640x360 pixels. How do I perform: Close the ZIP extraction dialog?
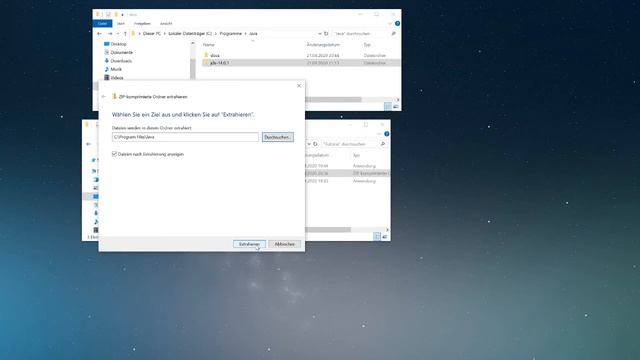[299, 86]
